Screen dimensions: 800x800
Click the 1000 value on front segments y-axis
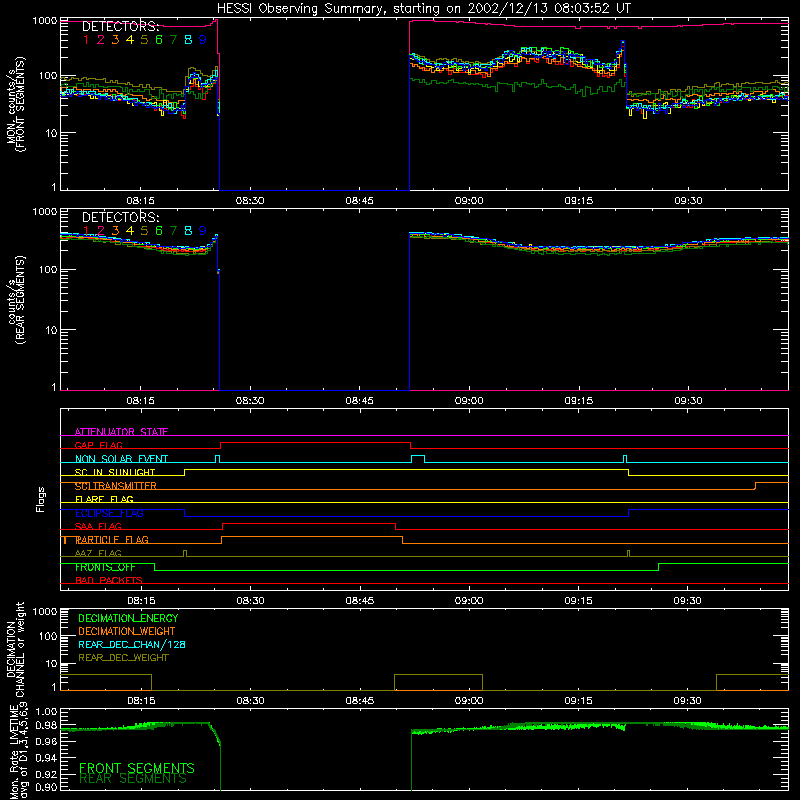(x=44, y=21)
